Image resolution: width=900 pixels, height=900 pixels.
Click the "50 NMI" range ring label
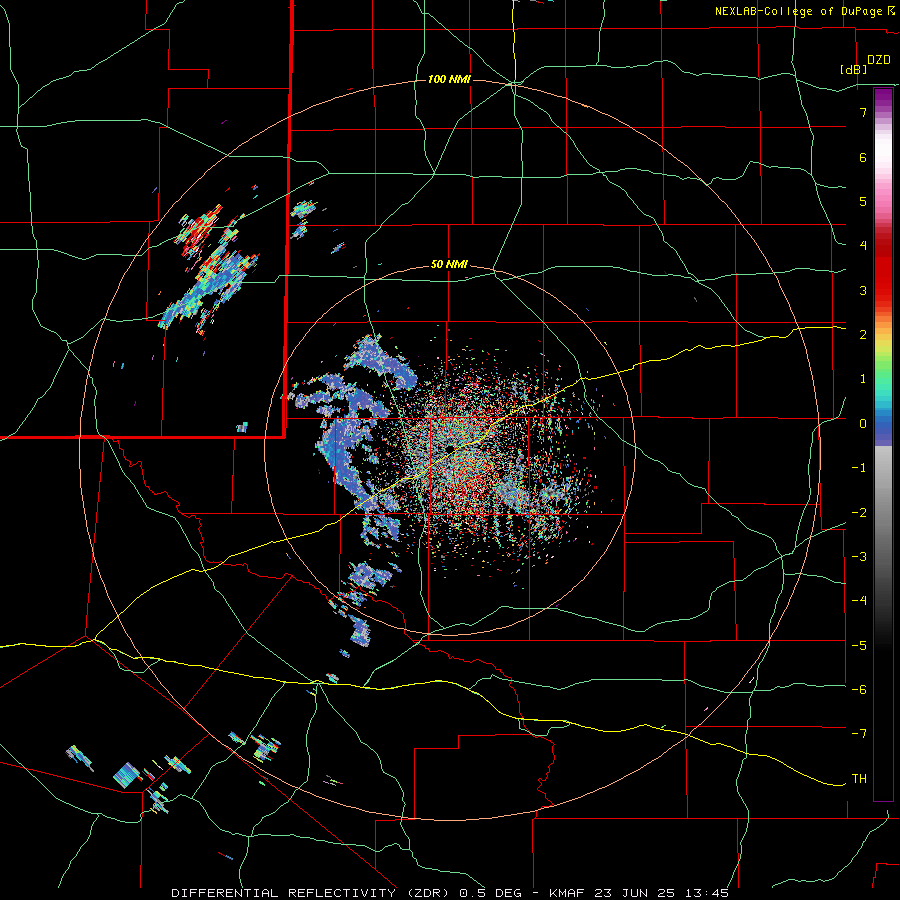tap(449, 265)
